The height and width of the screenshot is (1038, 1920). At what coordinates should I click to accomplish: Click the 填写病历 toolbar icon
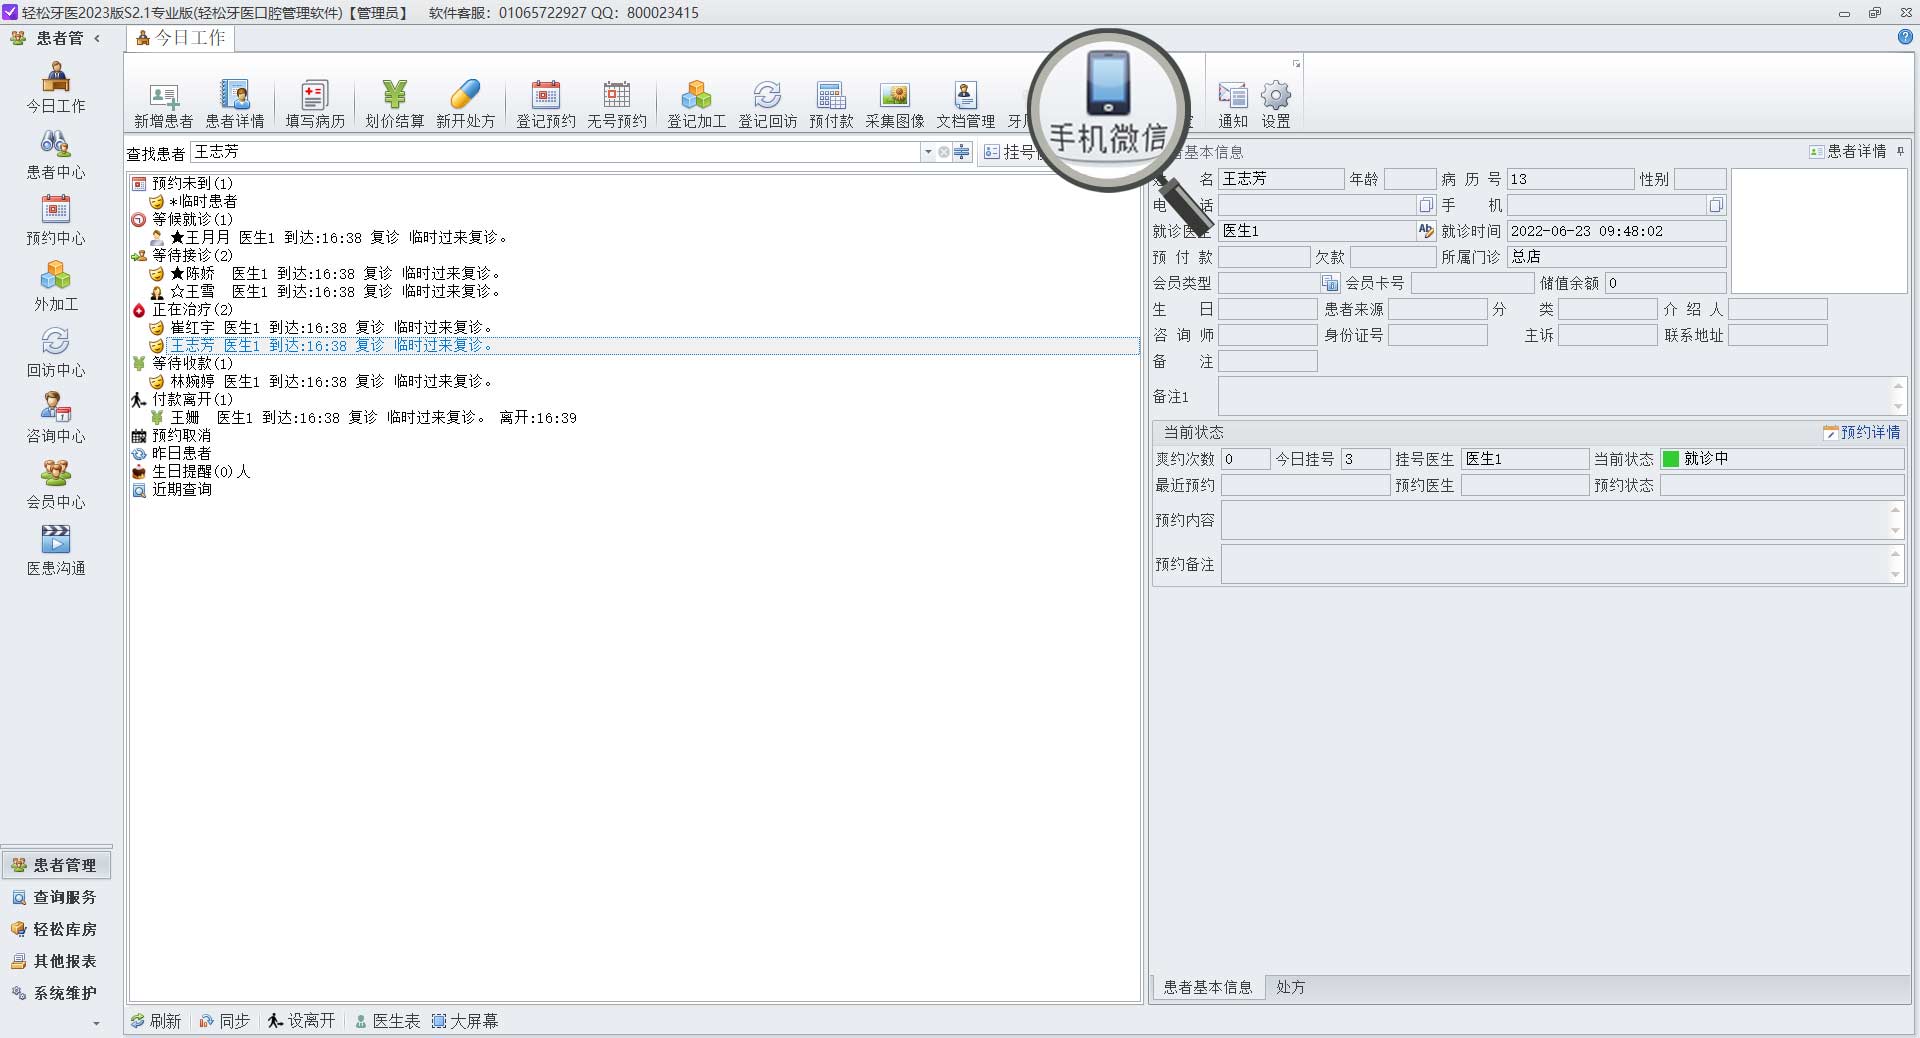pos(315,105)
